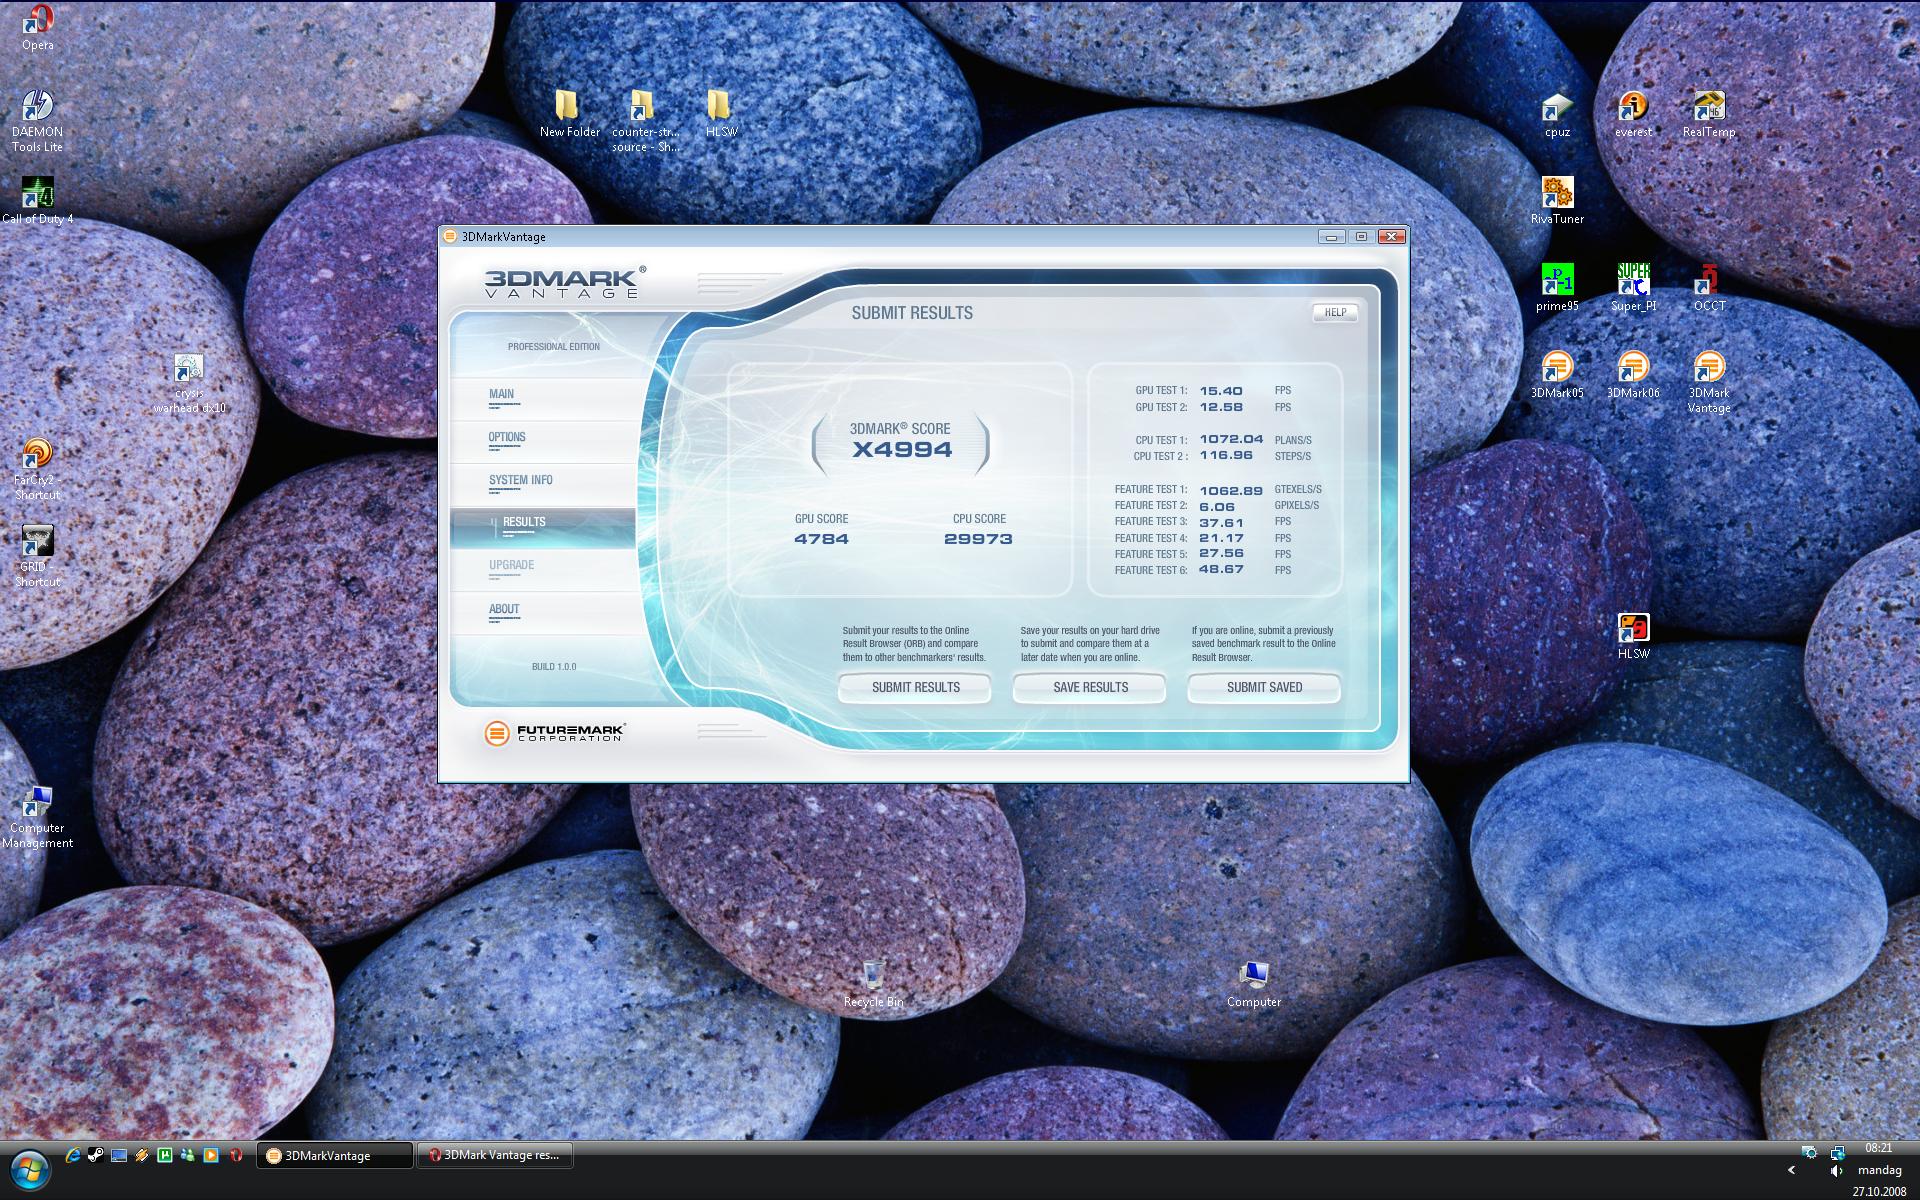Screen dimensions: 1920x1200
Task: Launch Windows Media Player quick launch icon
Action: 211,1155
